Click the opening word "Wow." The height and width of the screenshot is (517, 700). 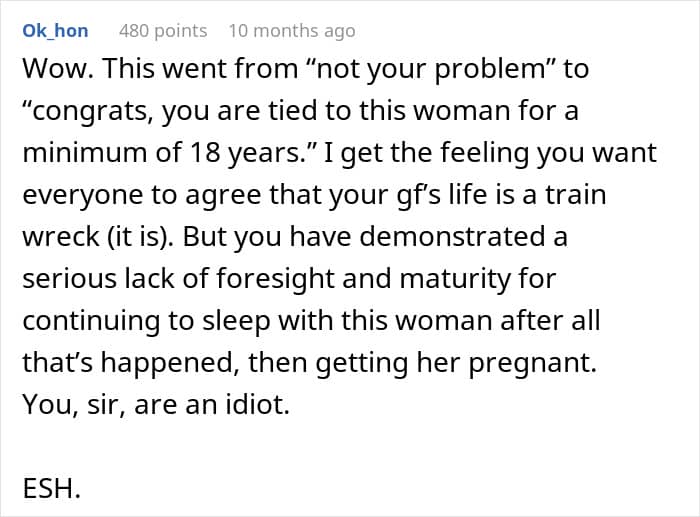(55, 70)
